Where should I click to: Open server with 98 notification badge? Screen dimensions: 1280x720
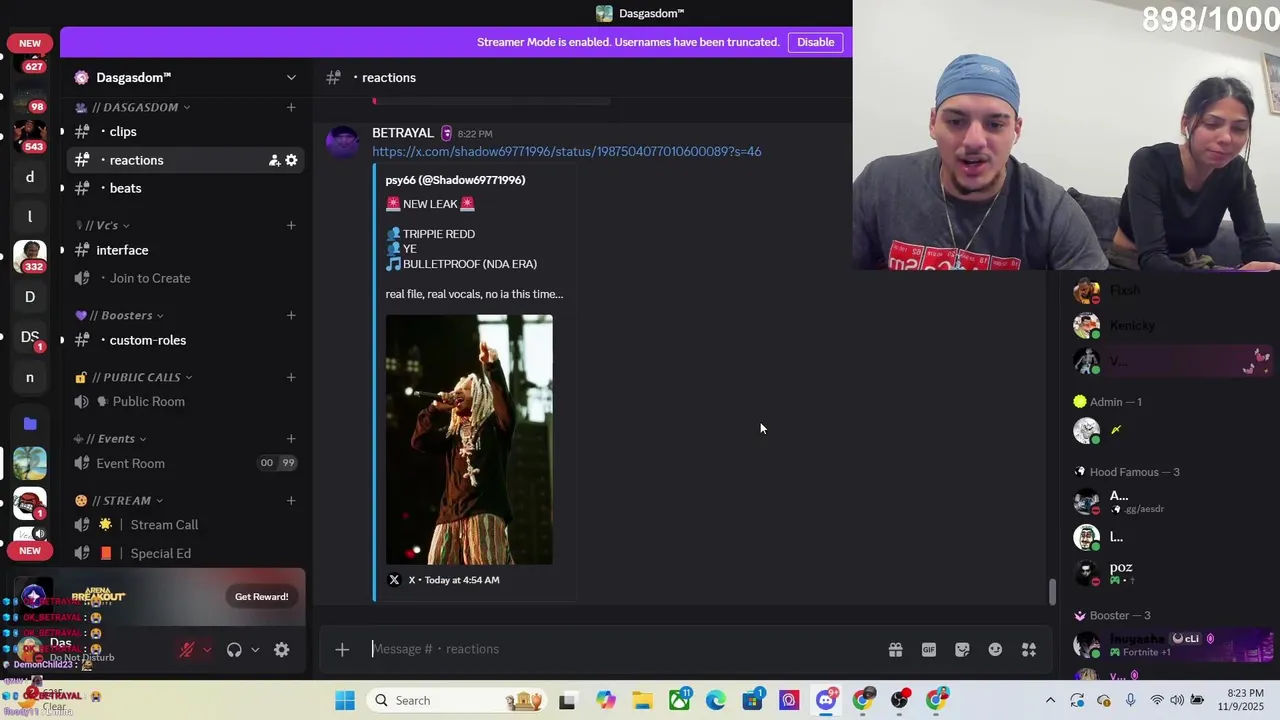pos(30,98)
